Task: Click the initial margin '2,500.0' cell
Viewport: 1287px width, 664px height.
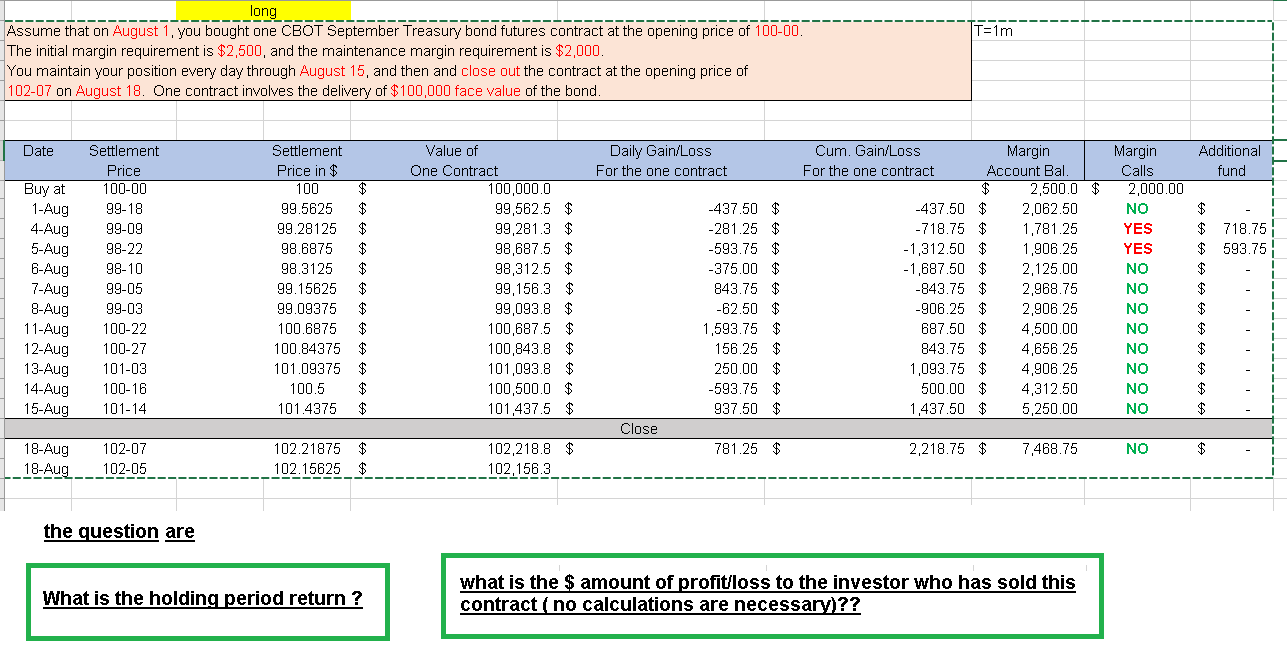Action: coord(1054,189)
